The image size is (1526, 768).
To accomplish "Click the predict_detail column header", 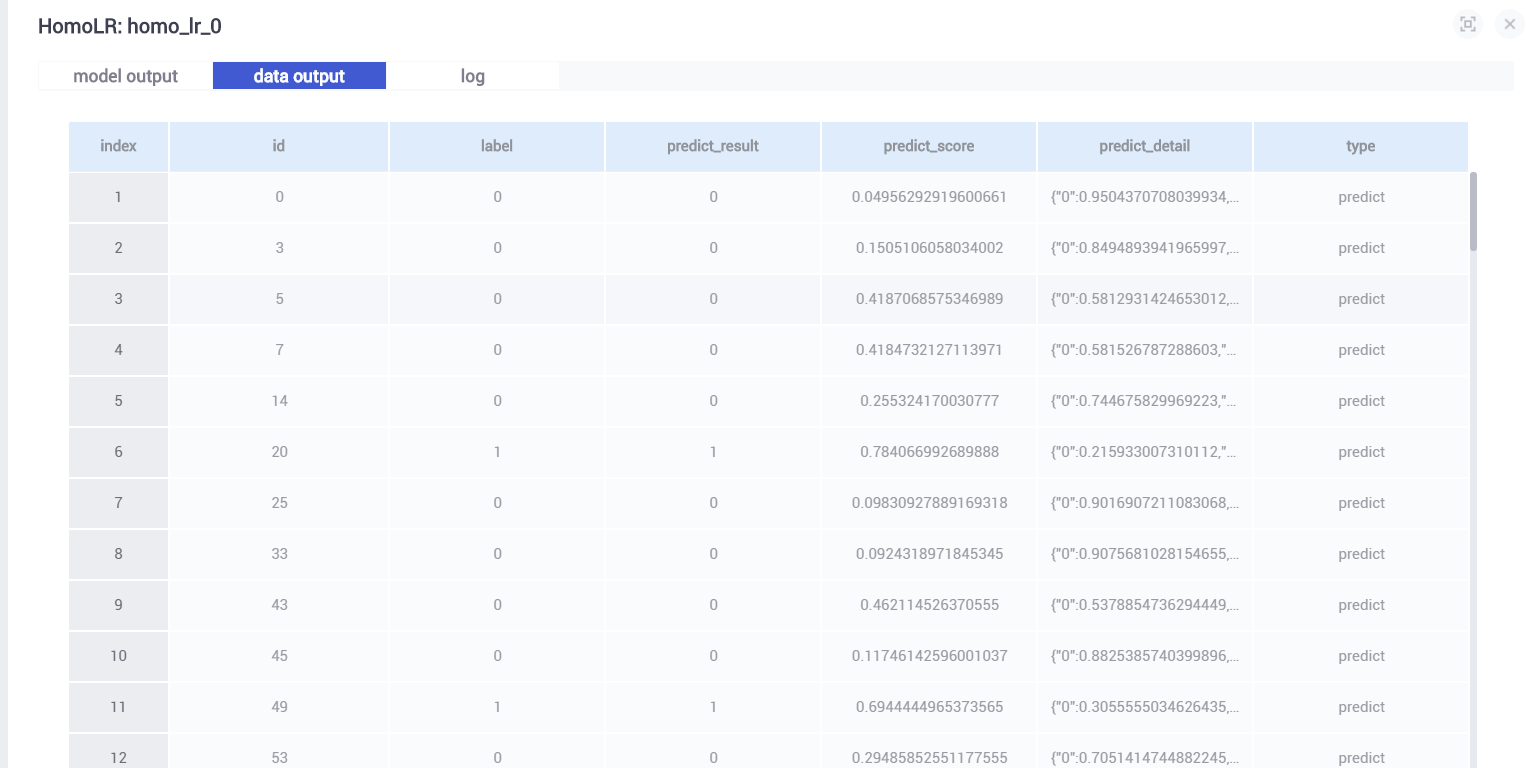I will click(1145, 146).
